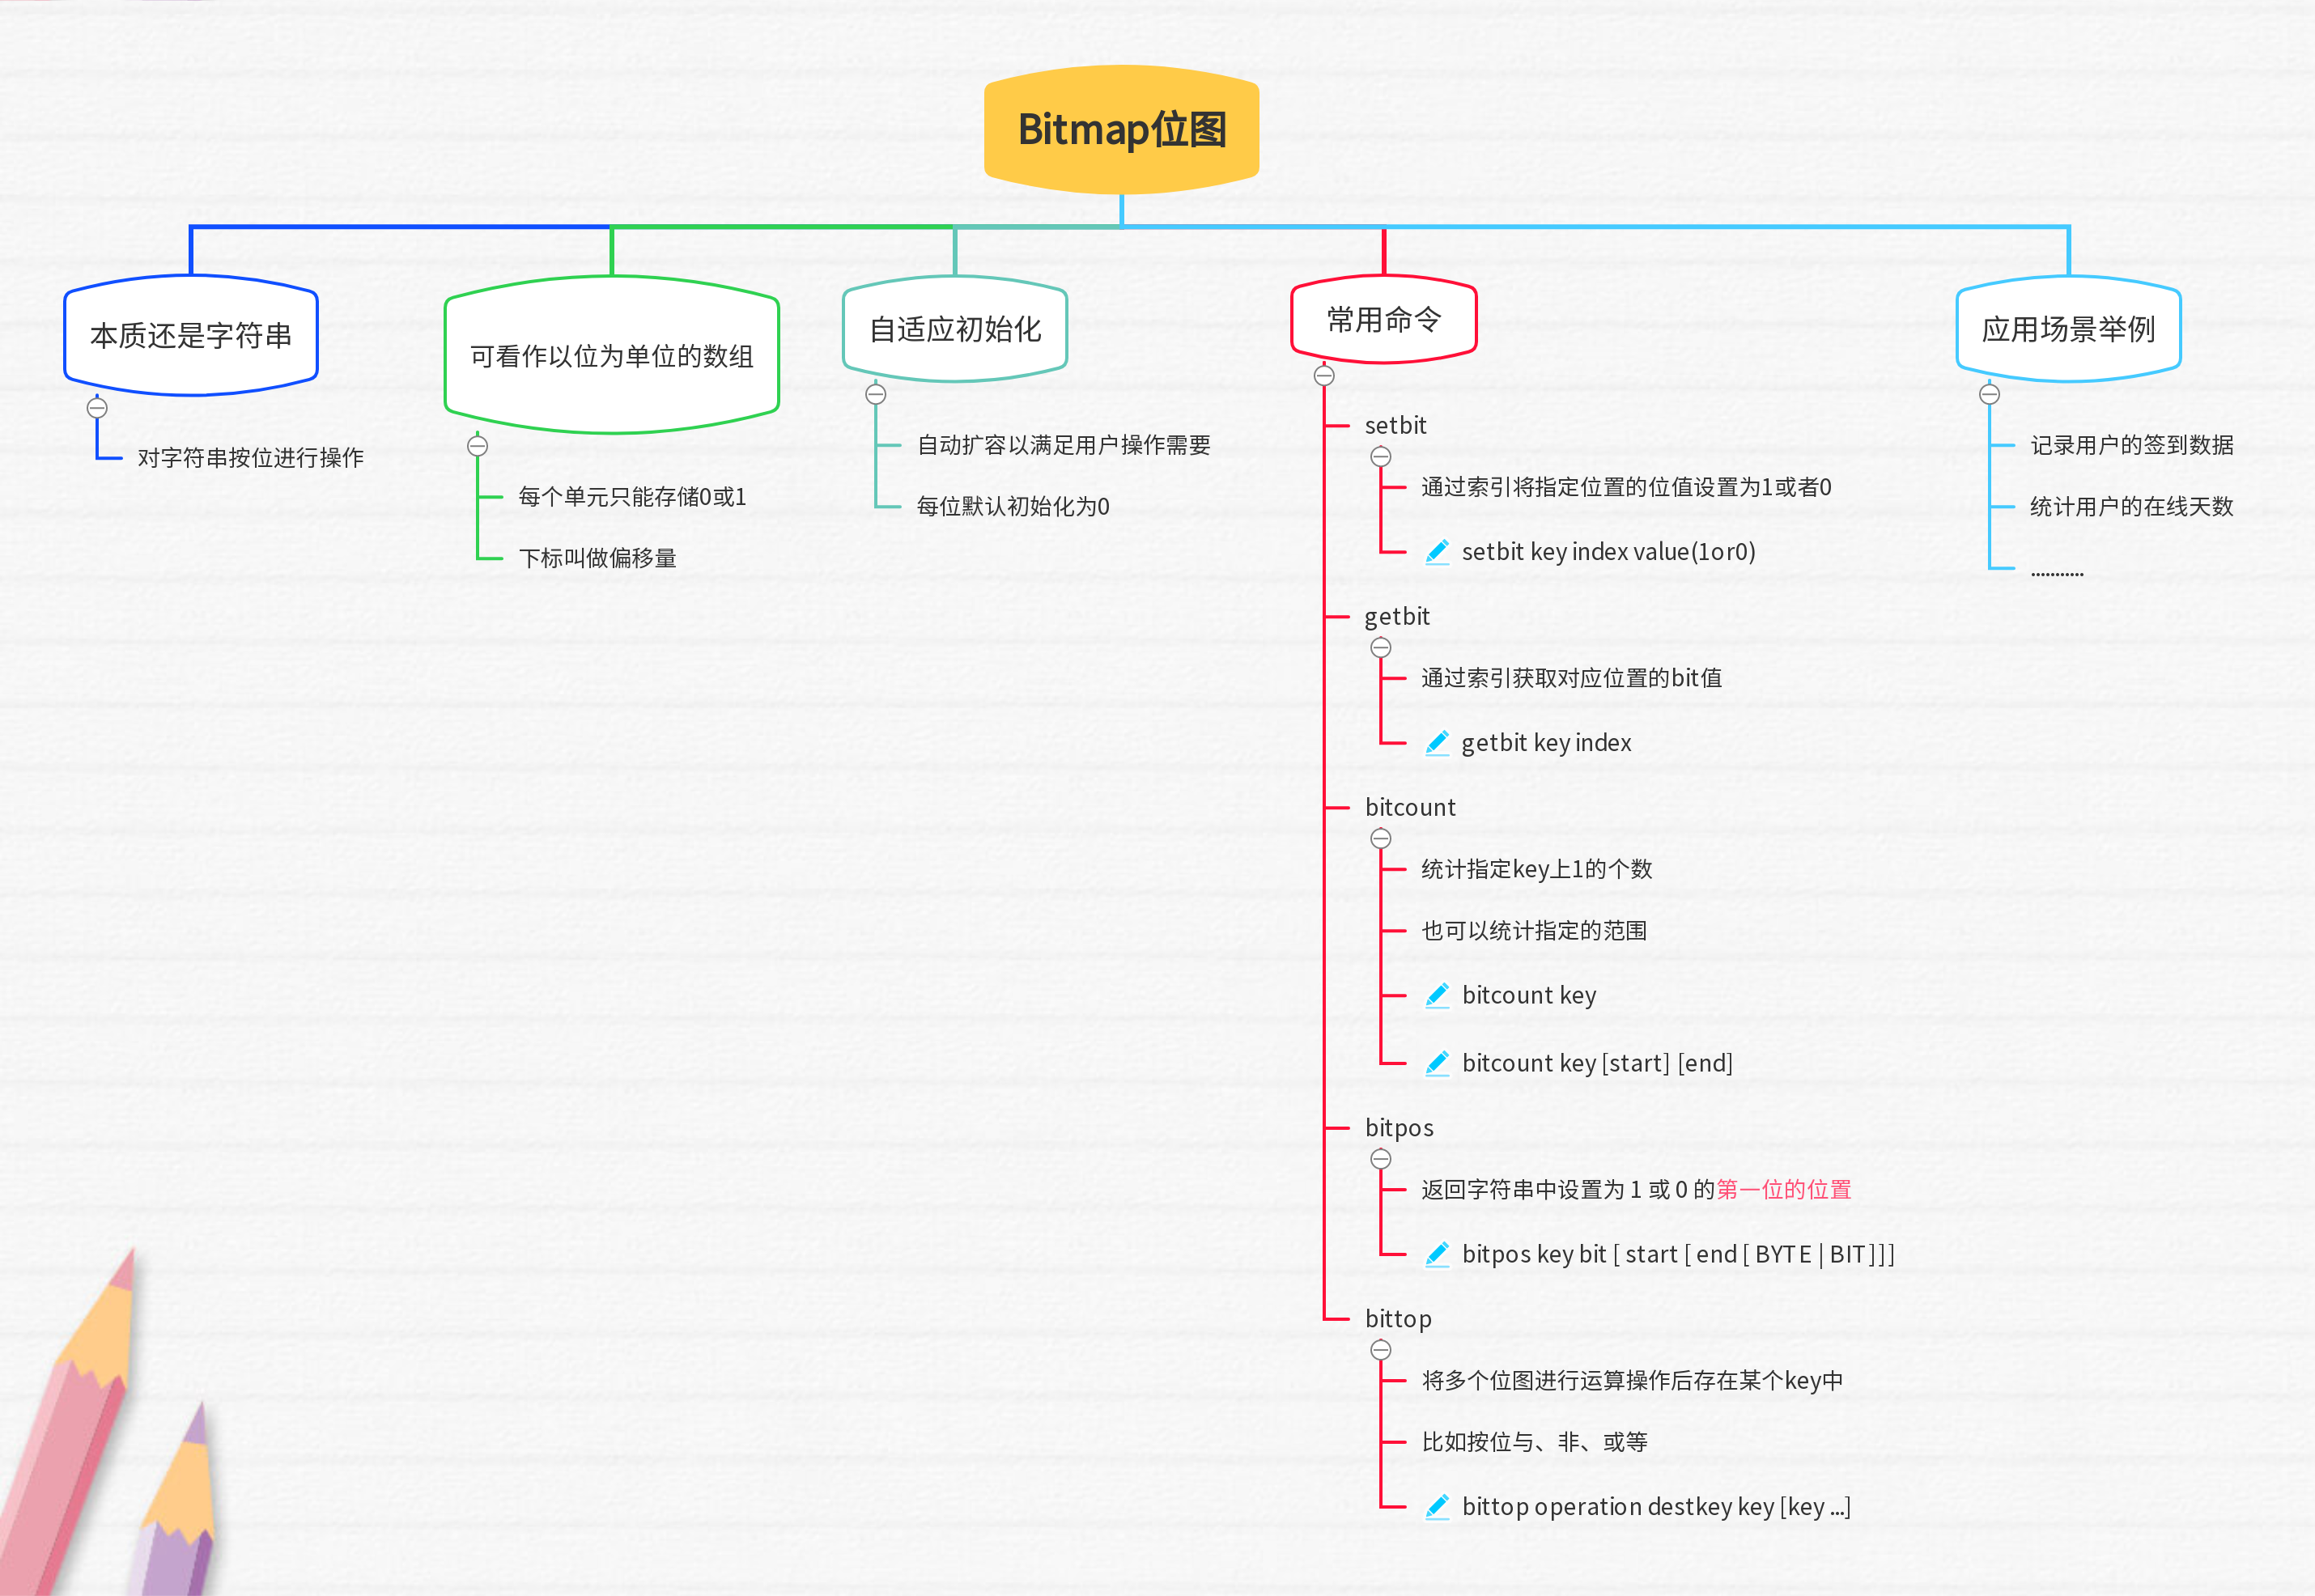This screenshot has height=1596, width=2315.
Task: Collapse the 可看作以位为单位的数组 branch
Action: (x=478, y=446)
